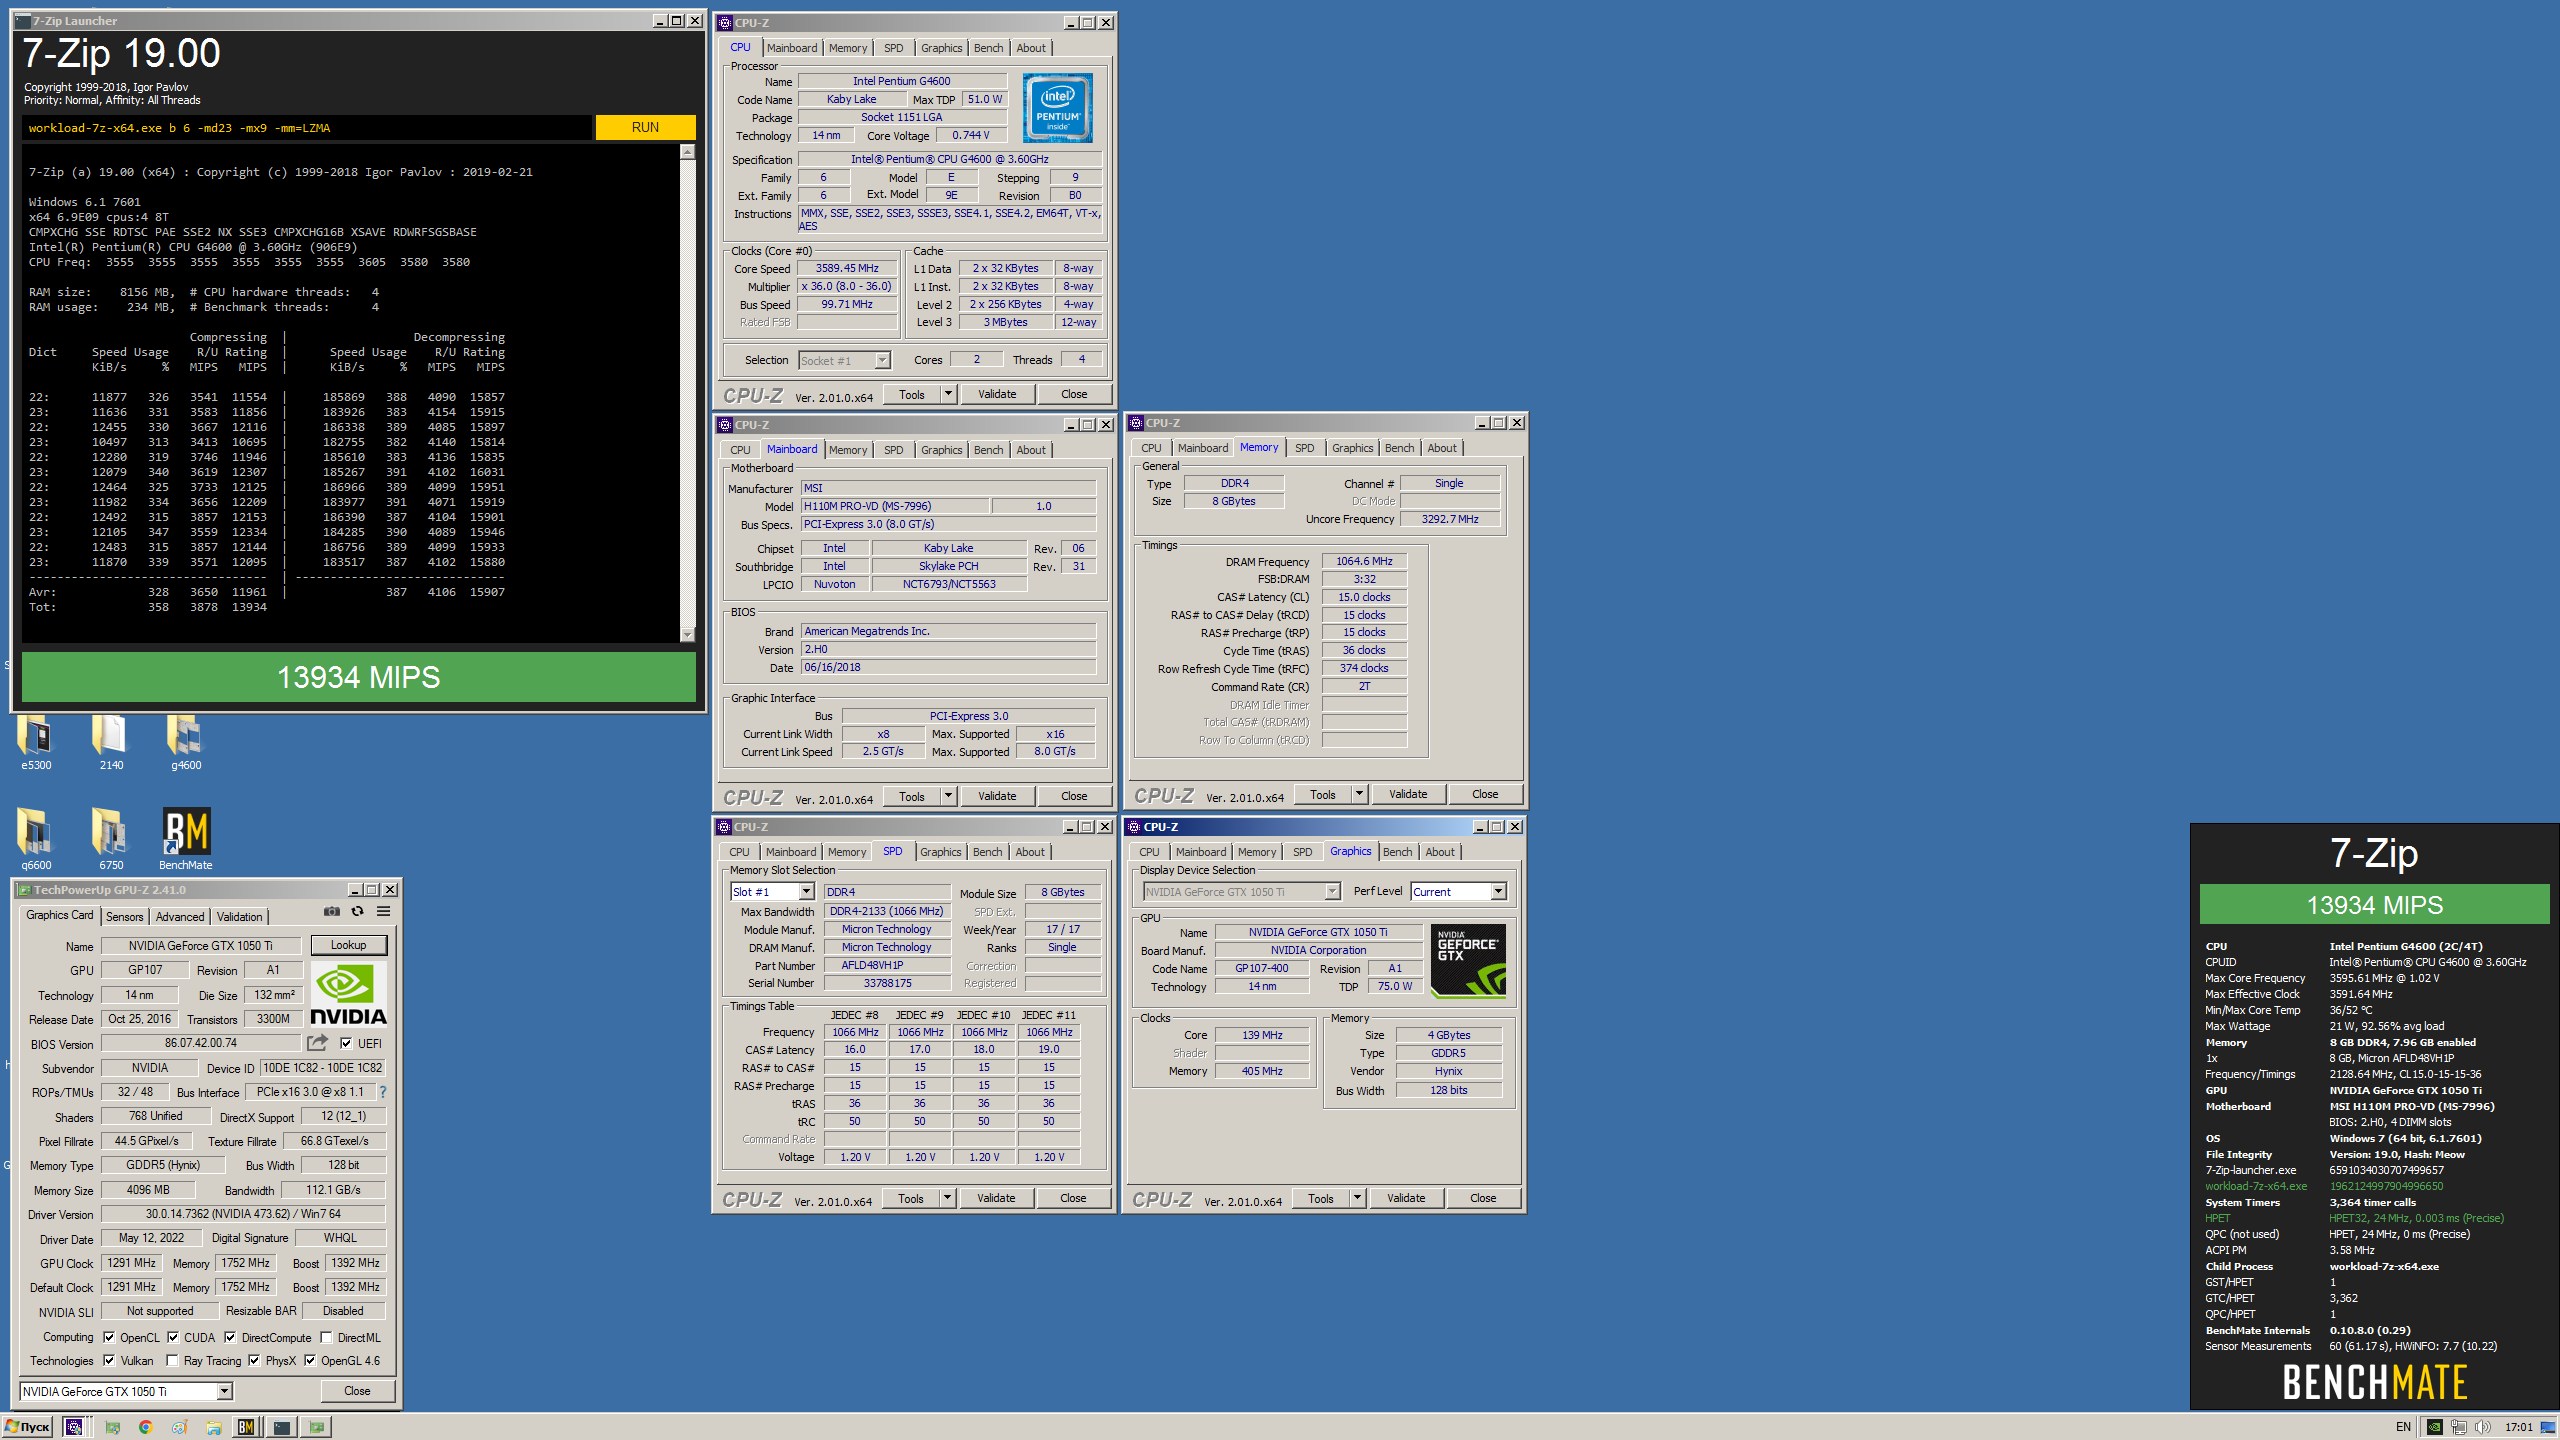Image resolution: width=2560 pixels, height=1440 pixels.
Task: Click the 7-Zip output vertical scrollbar track
Action: click(x=687, y=393)
